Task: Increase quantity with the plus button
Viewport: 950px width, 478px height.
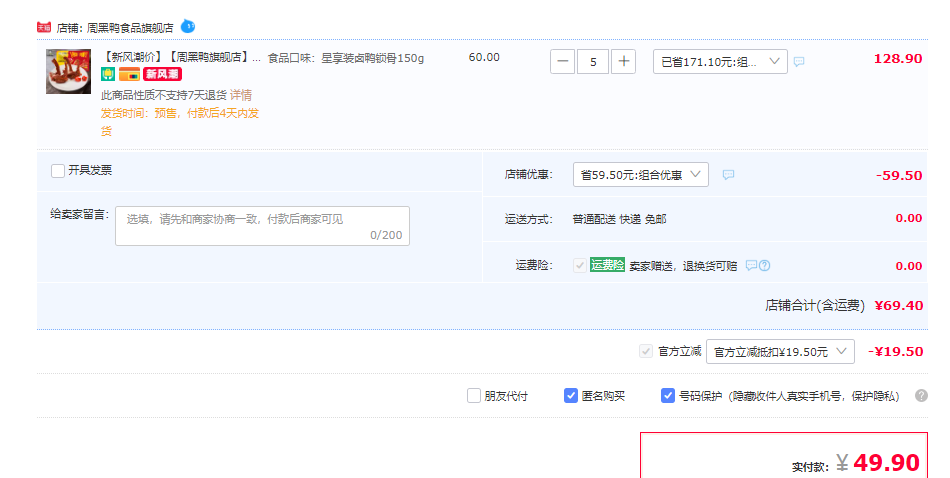Action: [x=623, y=61]
